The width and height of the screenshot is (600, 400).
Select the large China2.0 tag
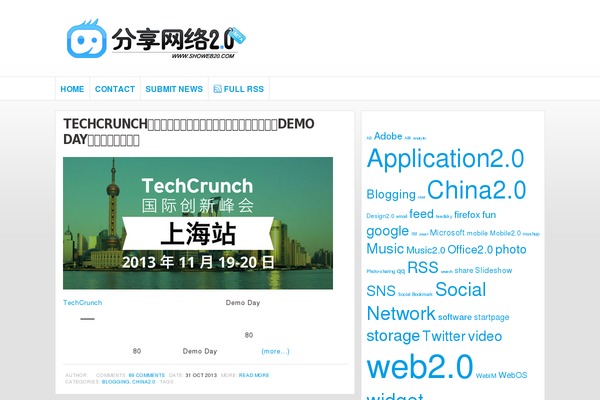tap(477, 190)
